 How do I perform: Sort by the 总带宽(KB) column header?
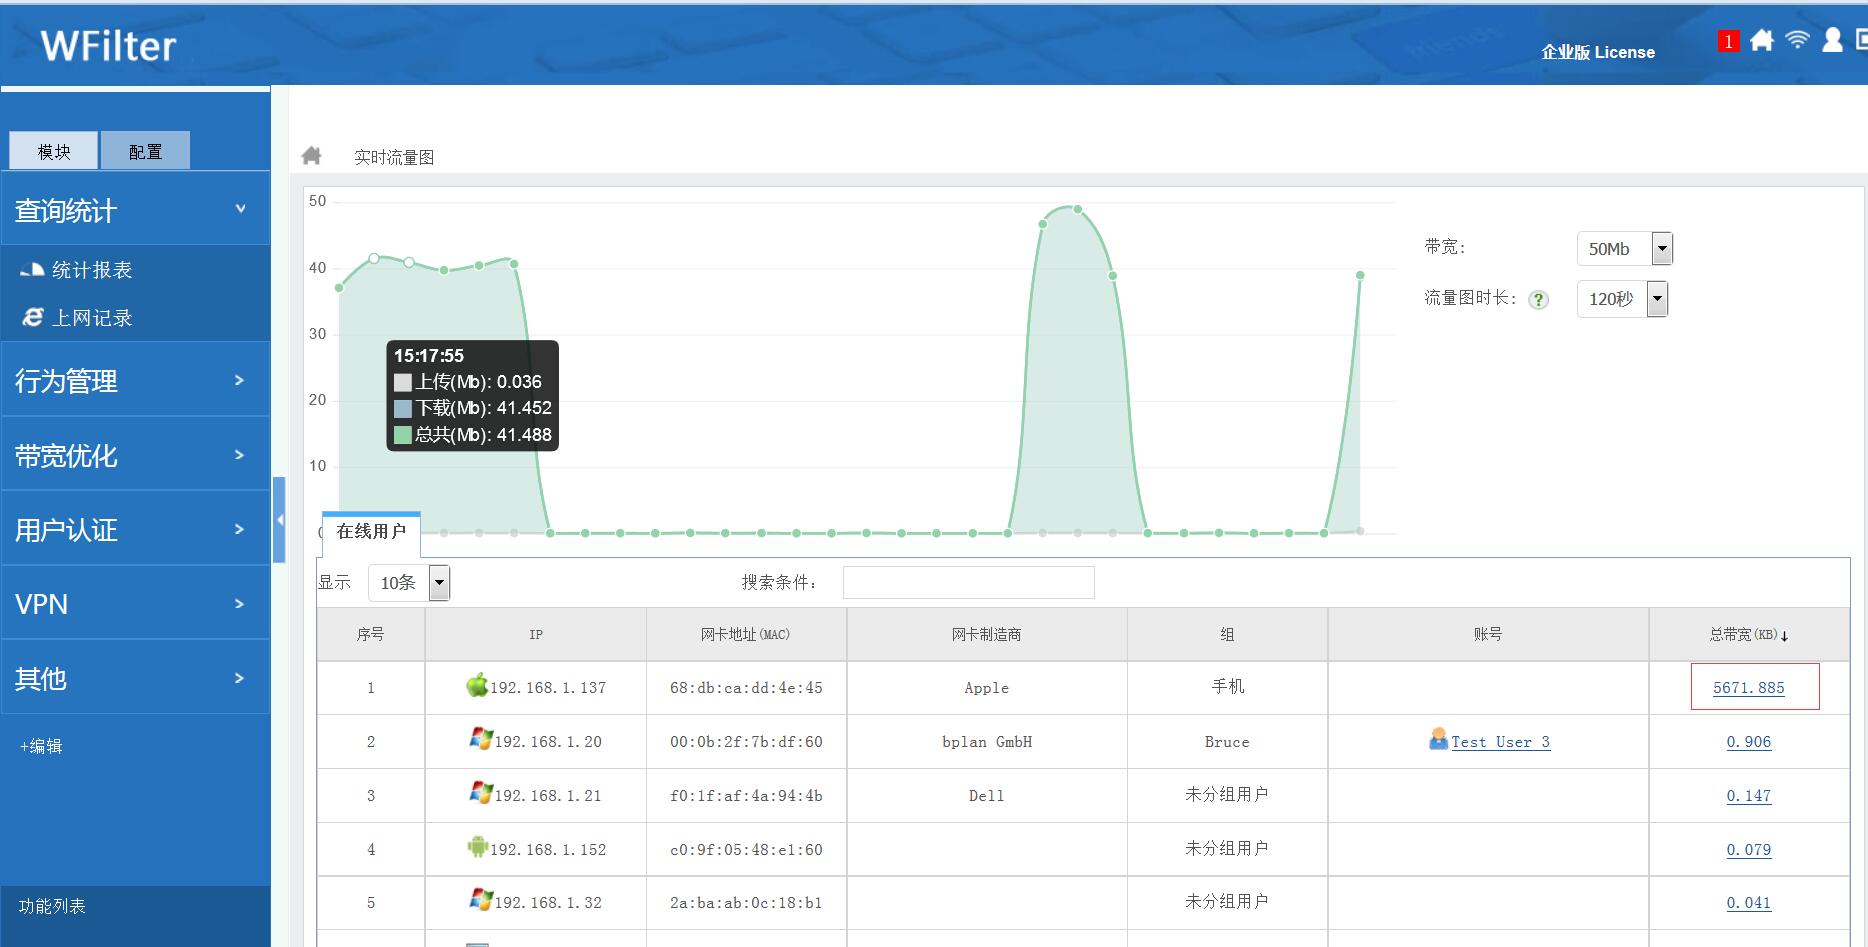1748,635
